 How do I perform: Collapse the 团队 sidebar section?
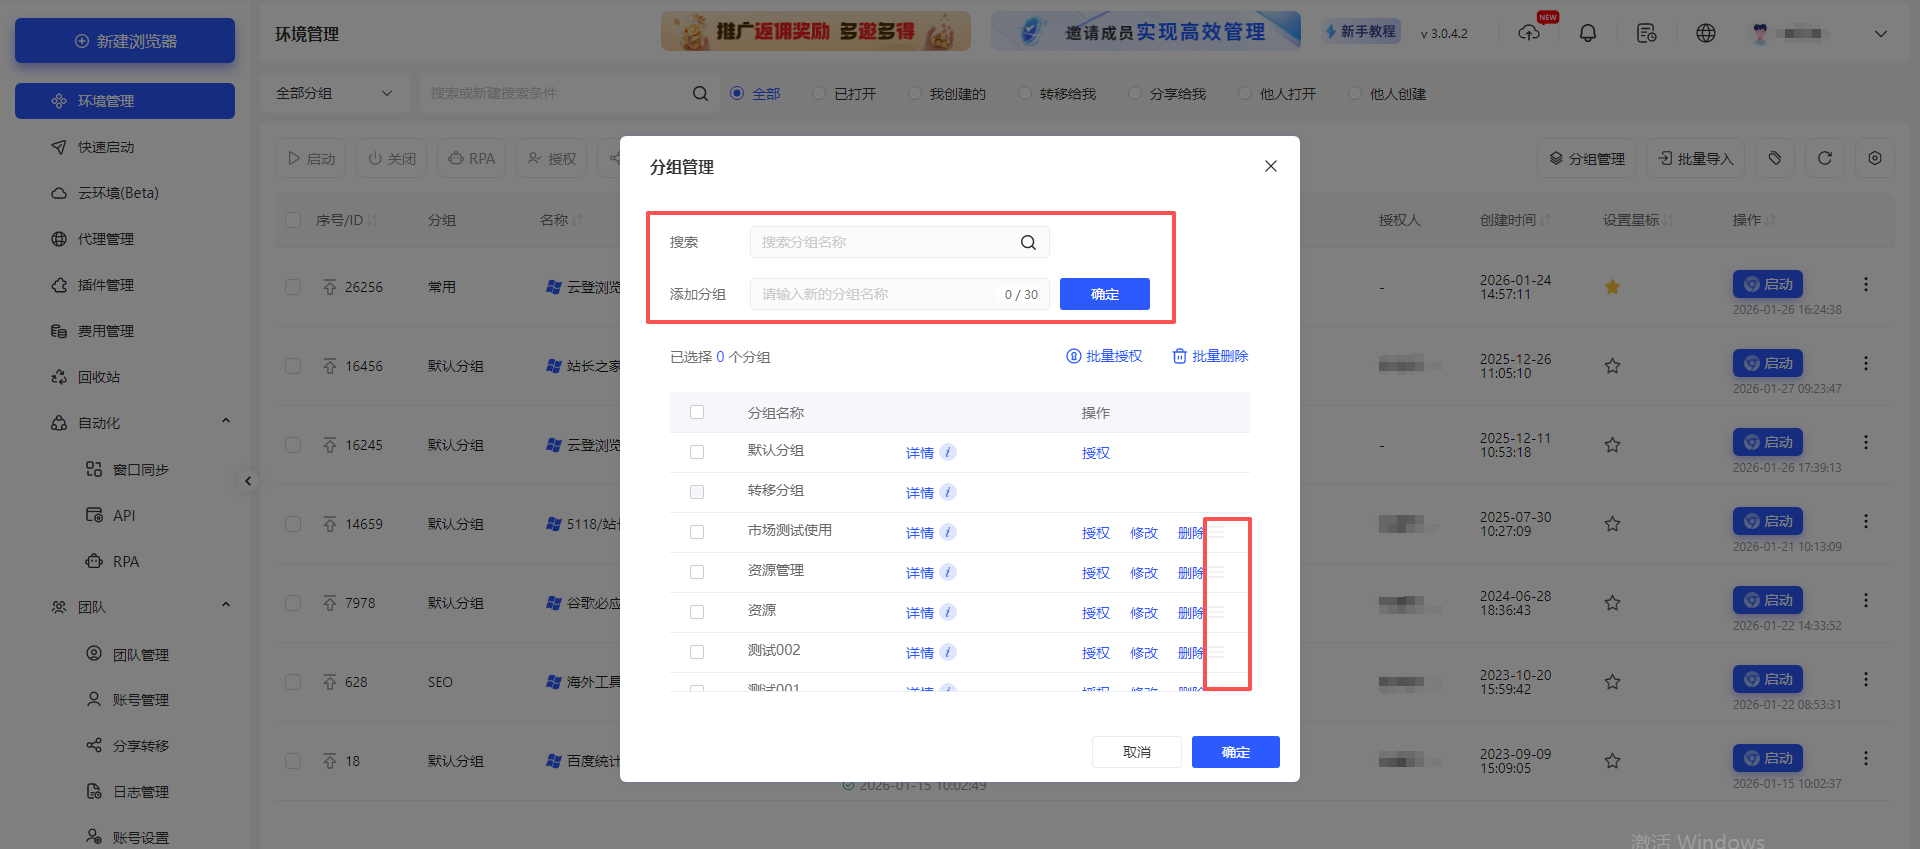tap(226, 606)
